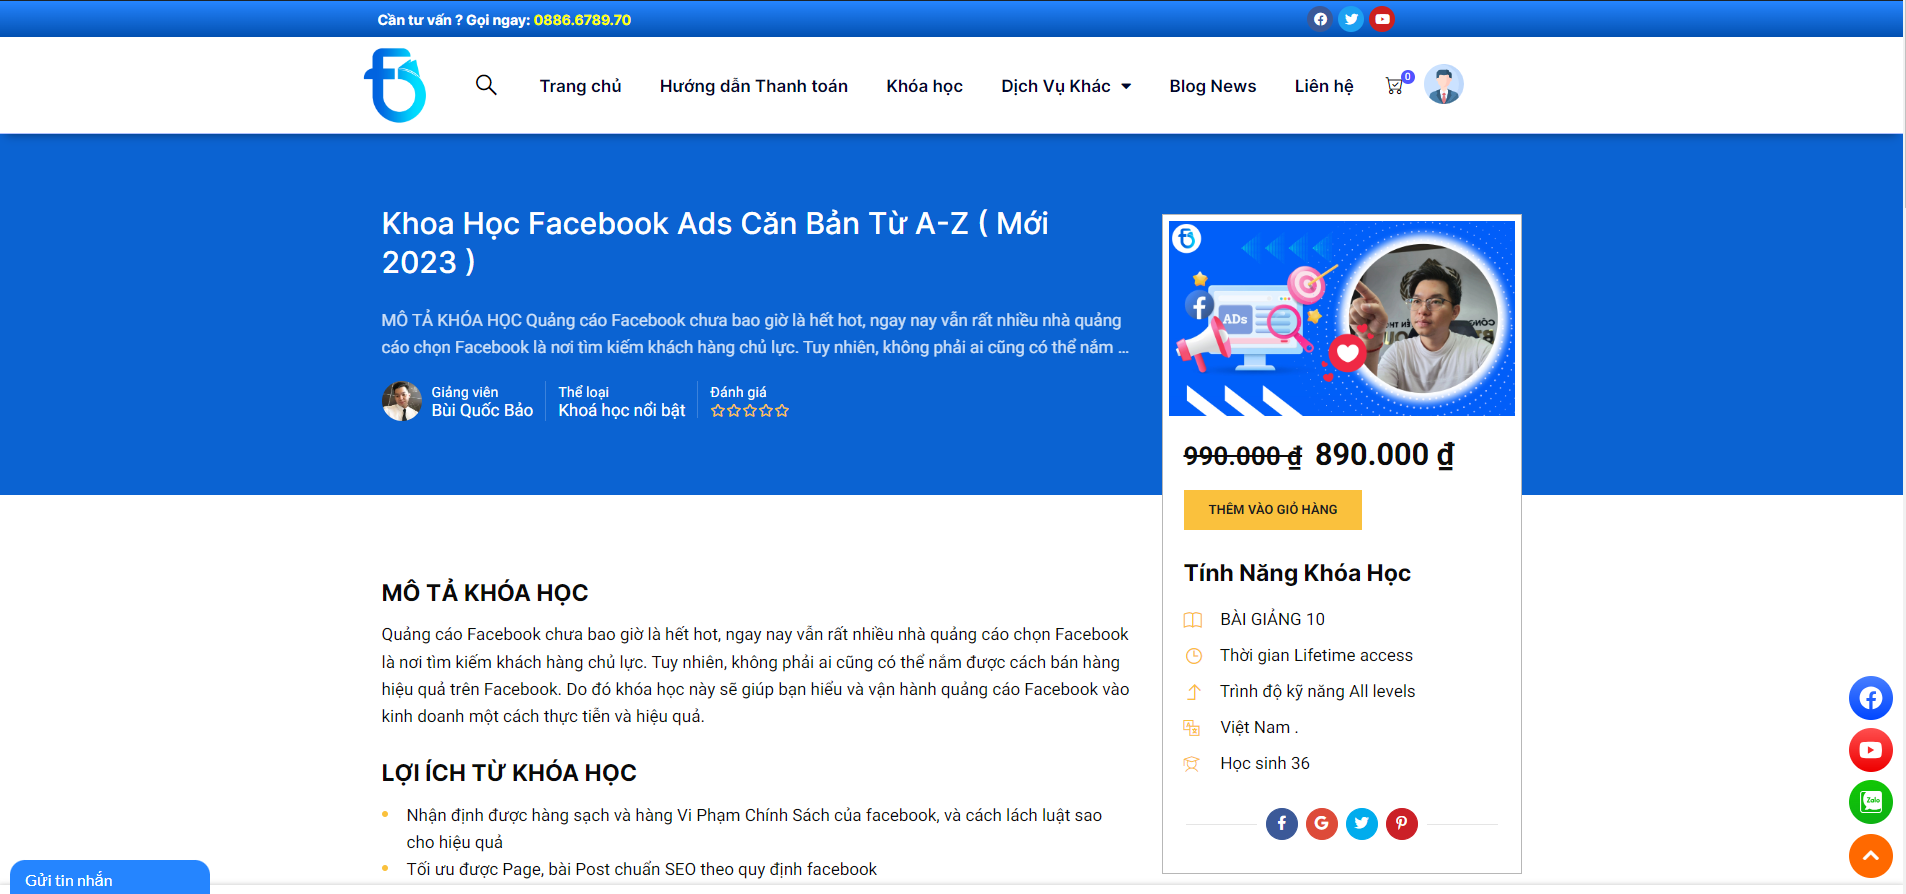The height and width of the screenshot is (894, 1906).
Task: Open the Twitter icon in top bar
Action: (1351, 19)
